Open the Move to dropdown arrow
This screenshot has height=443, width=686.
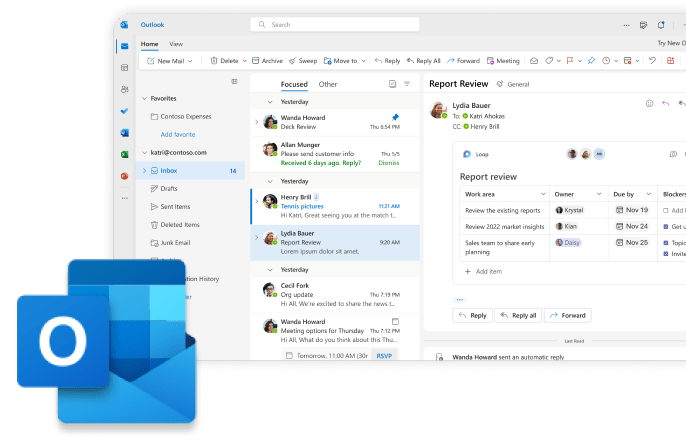click(x=364, y=61)
